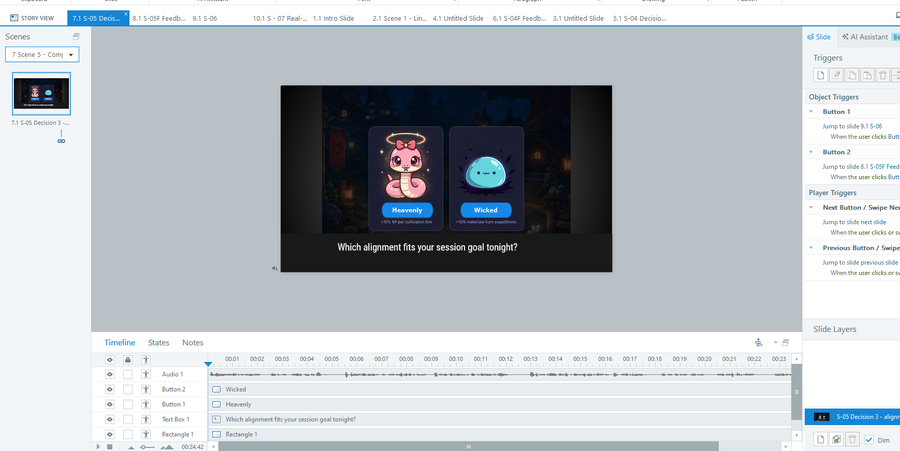The width and height of the screenshot is (900, 451).
Task: Click the show/hide all eye header icon
Action: pos(110,360)
